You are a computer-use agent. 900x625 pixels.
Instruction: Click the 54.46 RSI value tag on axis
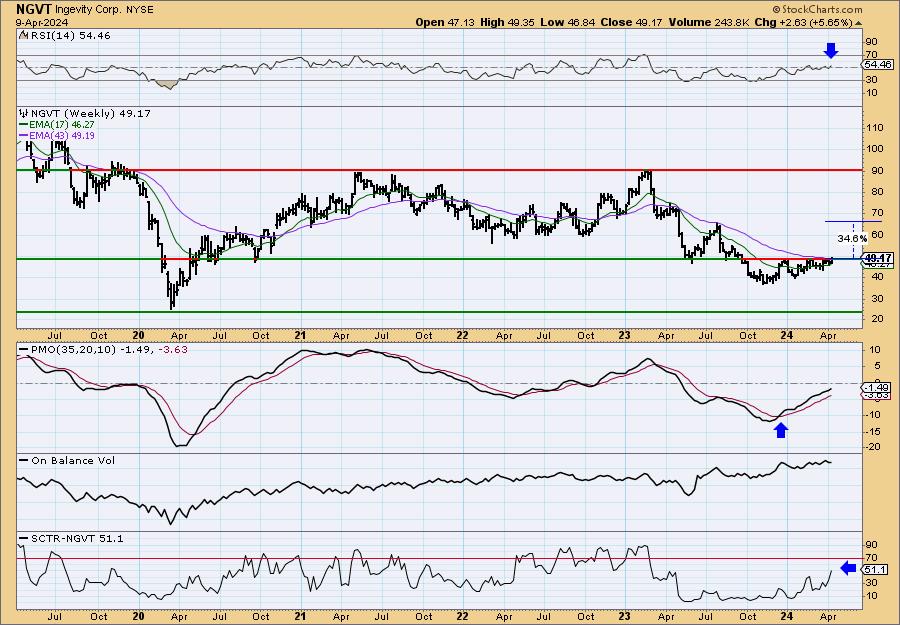878,65
